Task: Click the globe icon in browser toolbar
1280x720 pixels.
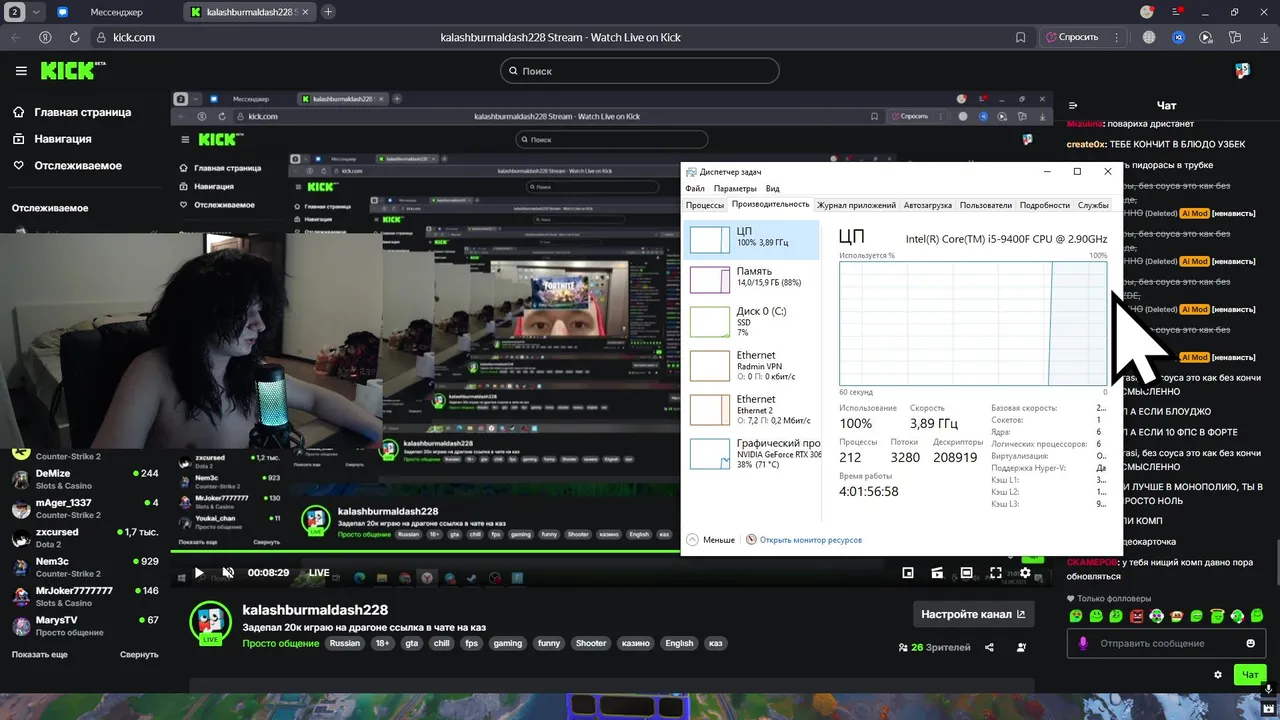Action: pos(1149,37)
